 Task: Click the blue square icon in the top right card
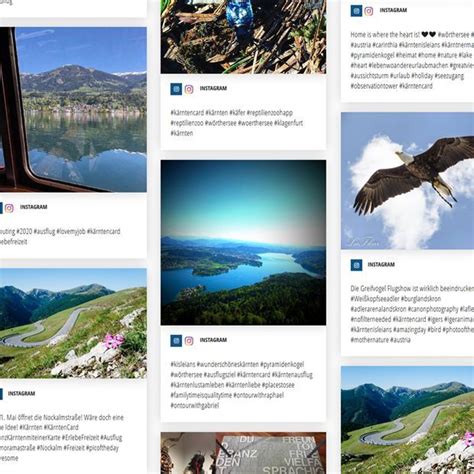(356, 11)
